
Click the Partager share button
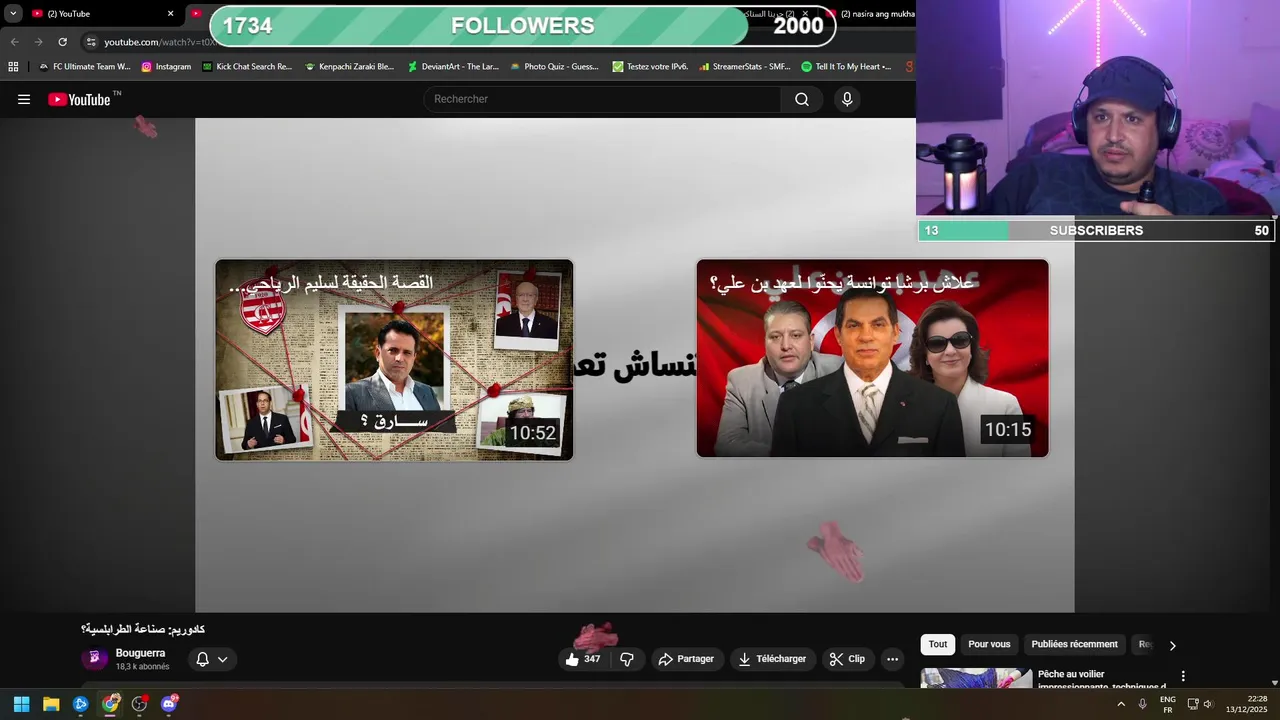tap(686, 659)
